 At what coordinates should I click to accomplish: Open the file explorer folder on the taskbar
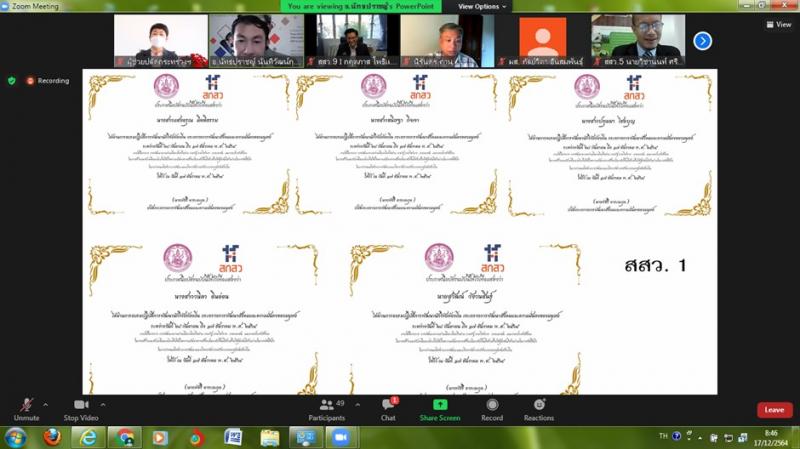[269, 438]
